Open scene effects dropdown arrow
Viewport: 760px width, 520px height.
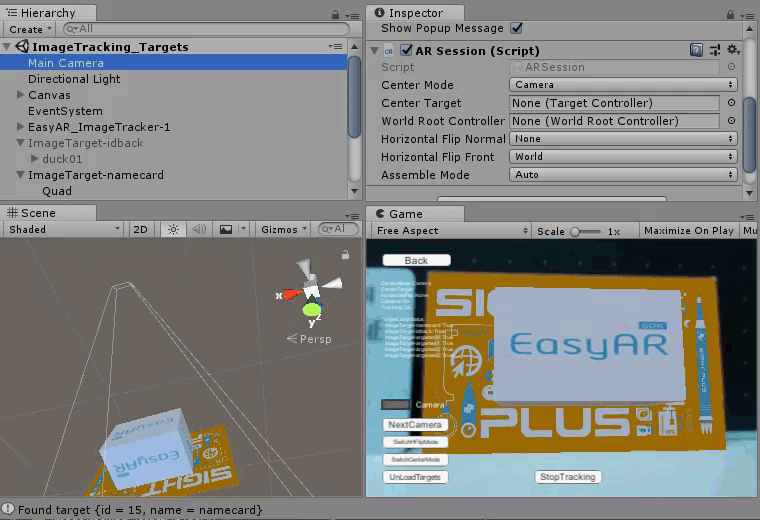[243, 229]
